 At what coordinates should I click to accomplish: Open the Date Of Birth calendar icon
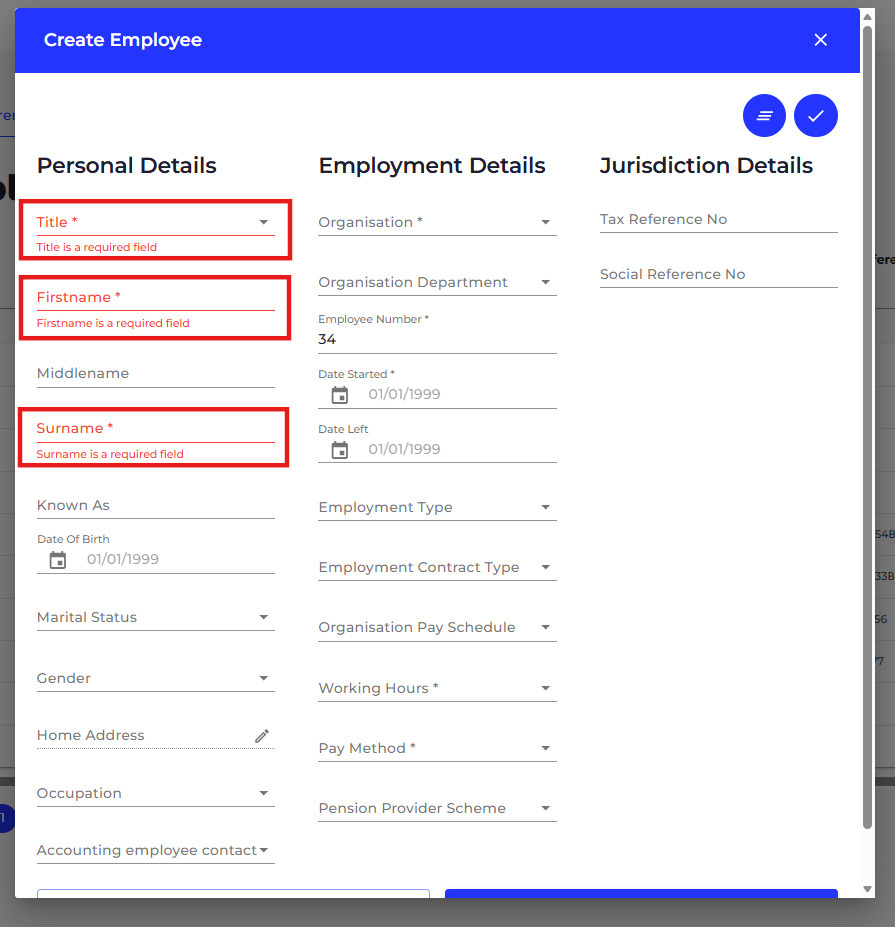click(58, 560)
